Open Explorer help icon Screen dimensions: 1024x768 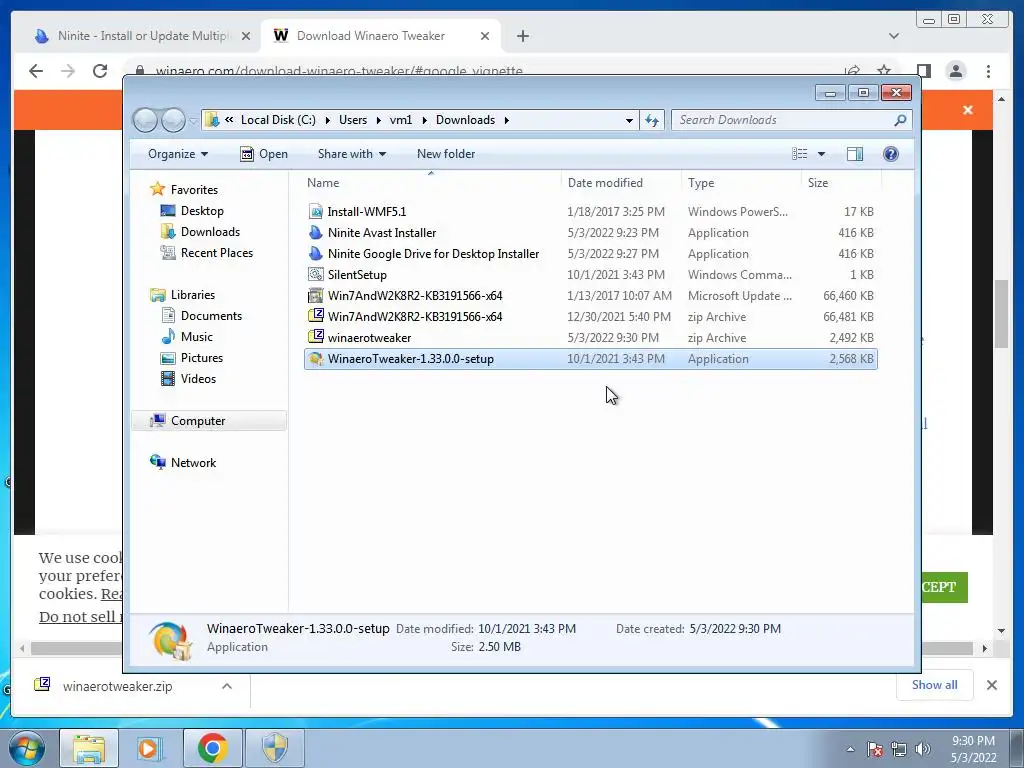(890, 154)
